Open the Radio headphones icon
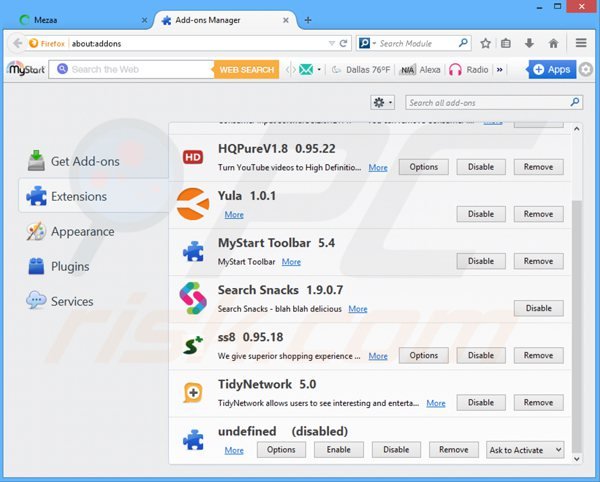The image size is (600, 482). click(x=455, y=70)
